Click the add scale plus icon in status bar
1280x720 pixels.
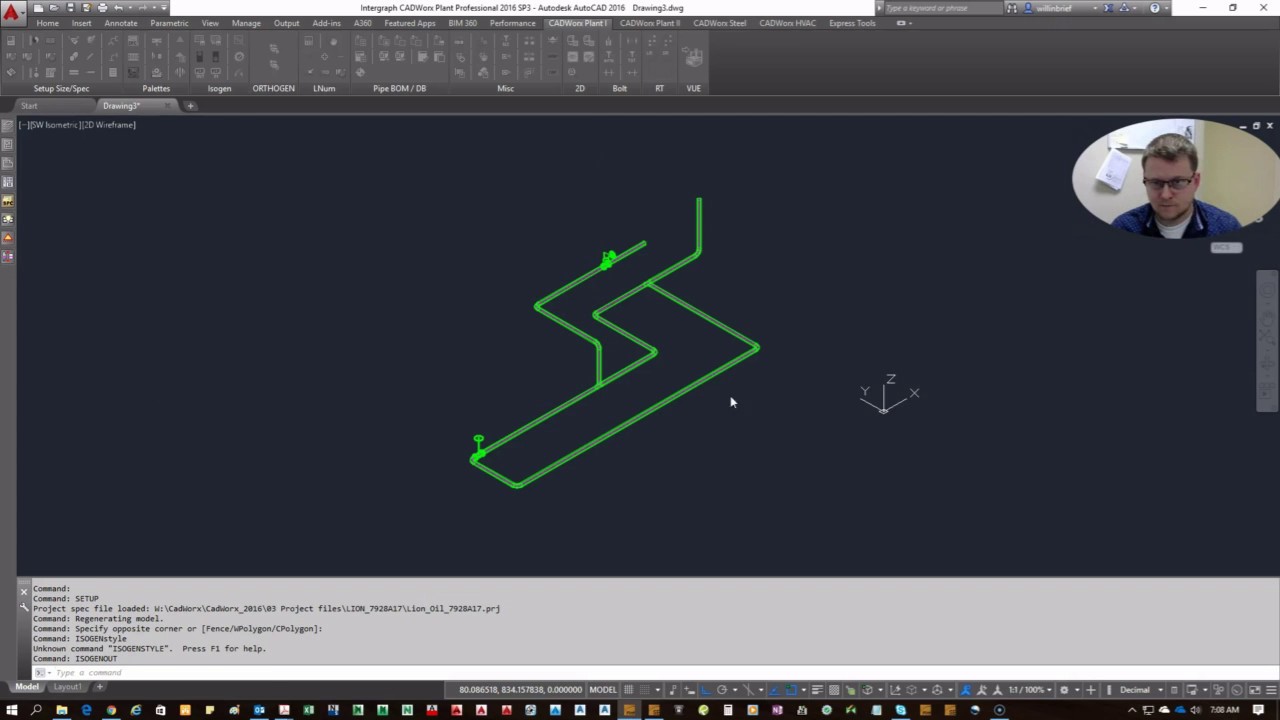(1090, 690)
